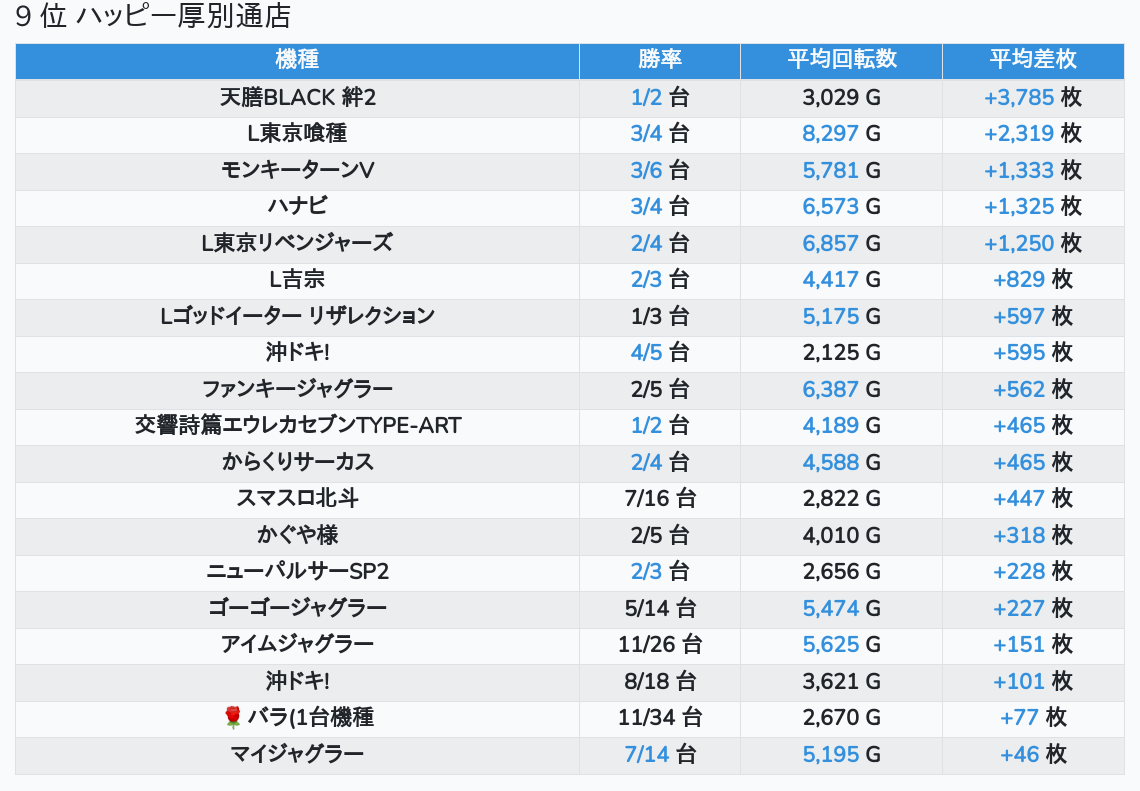Screen dimensions: 1140x791
Task: Click the 7/14 win rate for マイジャグラー
Action: pyautogui.click(x=646, y=754)
